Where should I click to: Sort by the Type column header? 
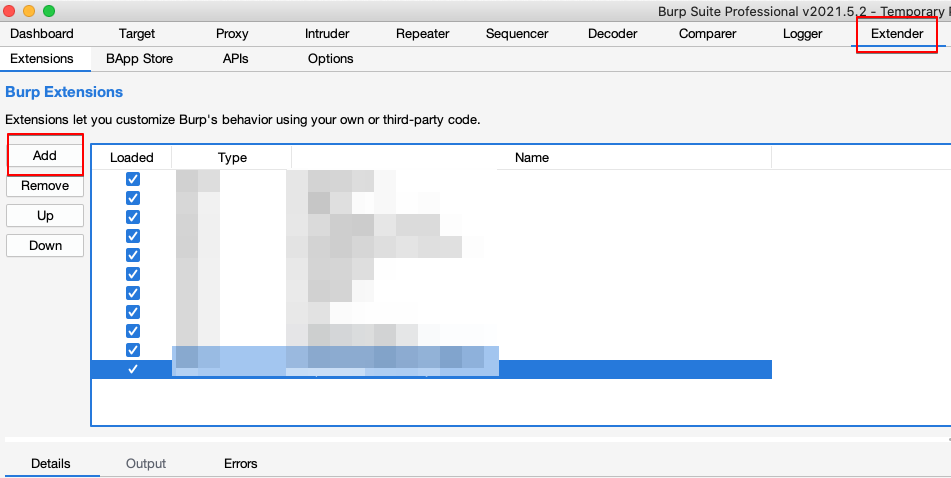click(232, 158)
